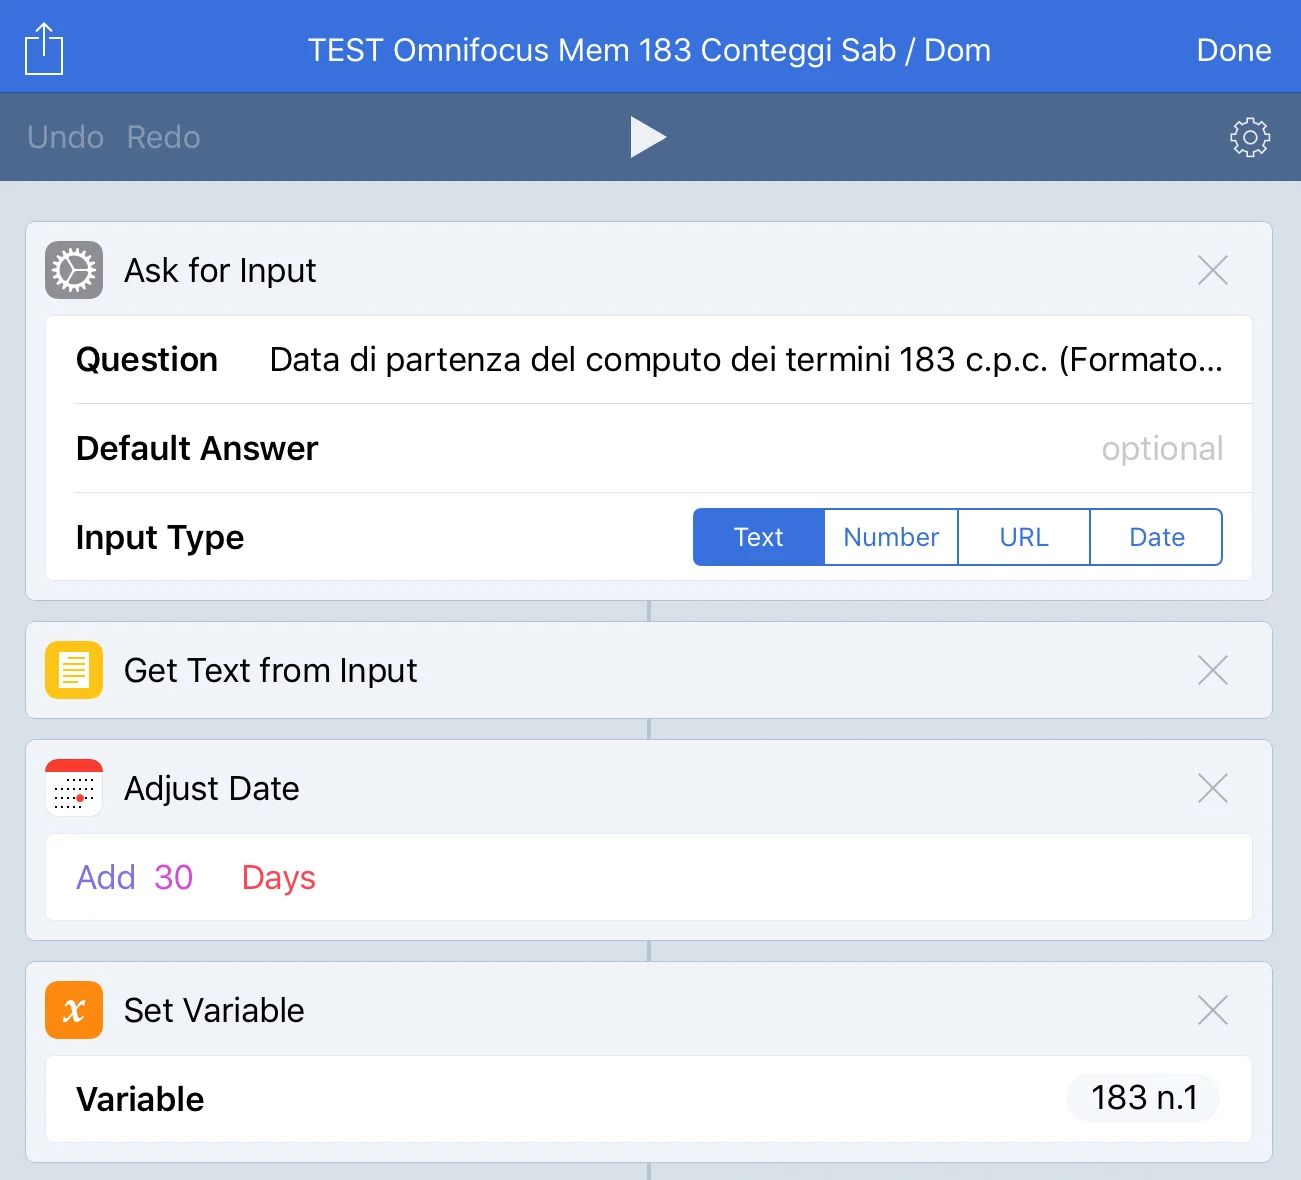Tap the Redo button
The image size is (1301, 1180).
[164, 137]
